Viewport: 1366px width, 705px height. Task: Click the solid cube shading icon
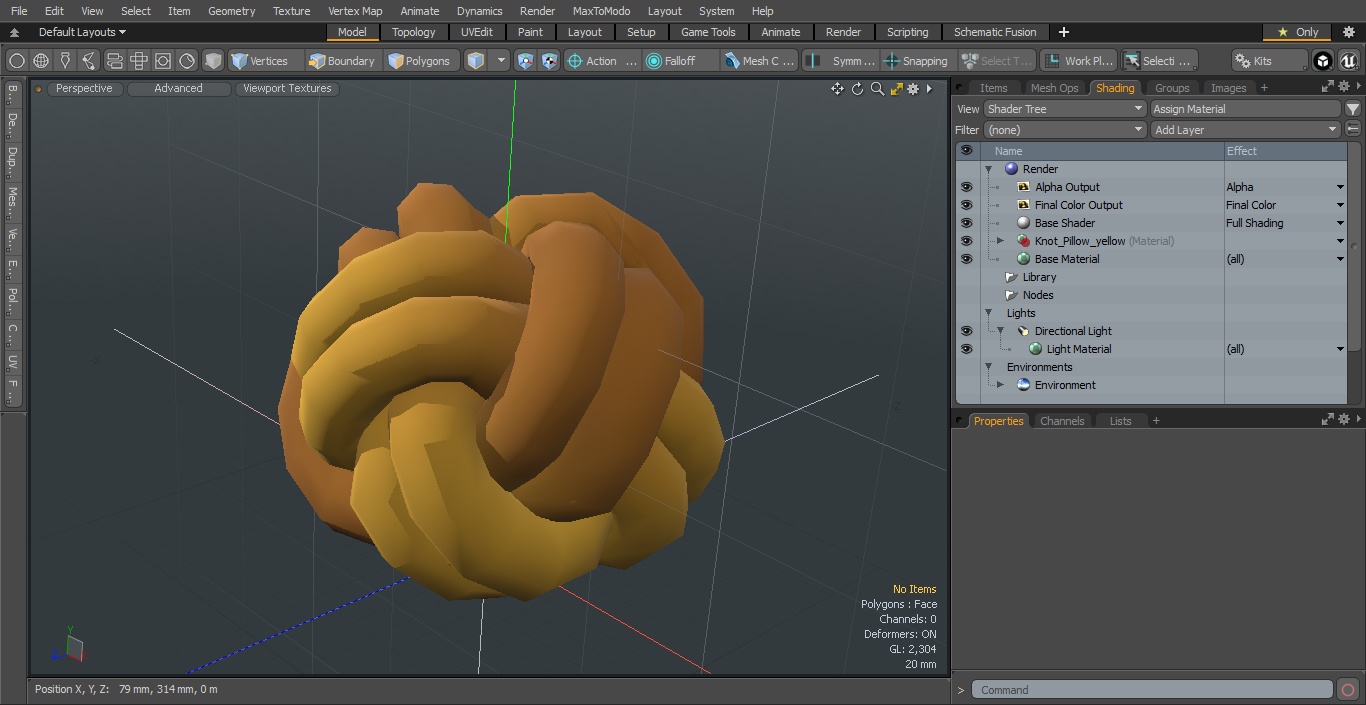click(213, 61)
